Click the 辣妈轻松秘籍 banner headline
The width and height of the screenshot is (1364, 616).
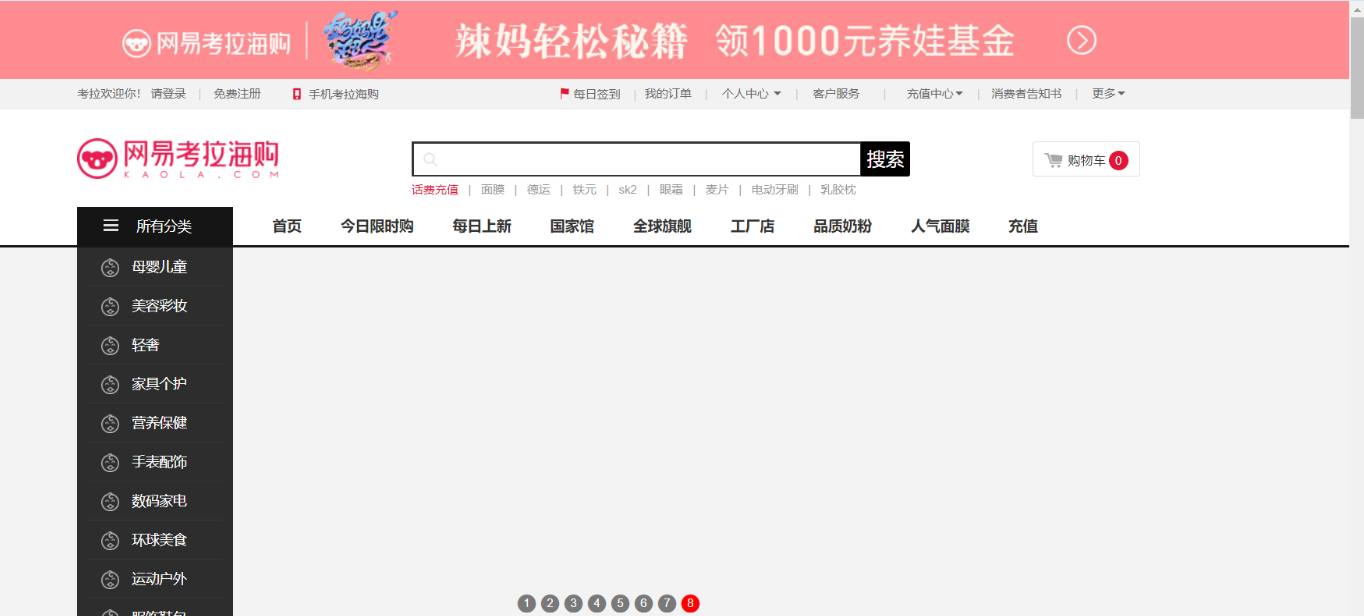click(572, 41)
